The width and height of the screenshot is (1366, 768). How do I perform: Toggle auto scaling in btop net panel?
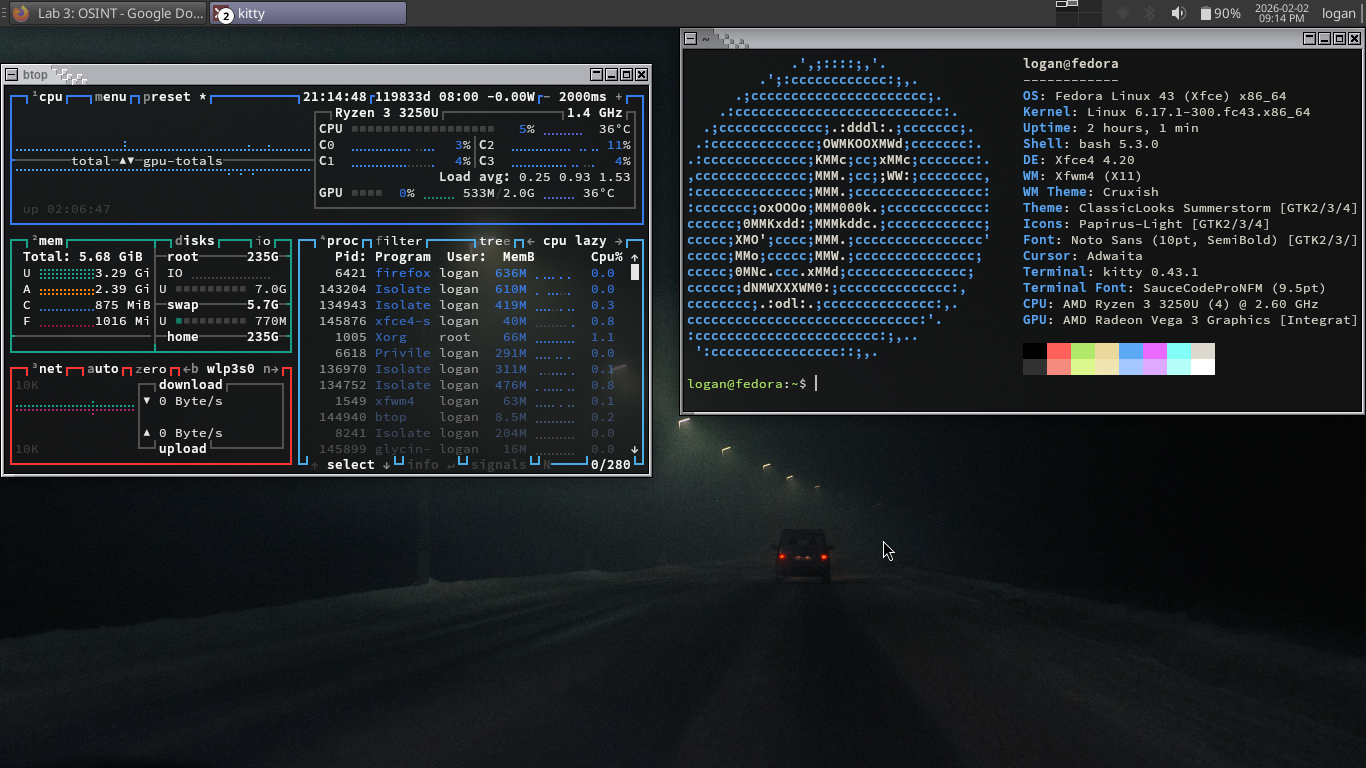102,369
